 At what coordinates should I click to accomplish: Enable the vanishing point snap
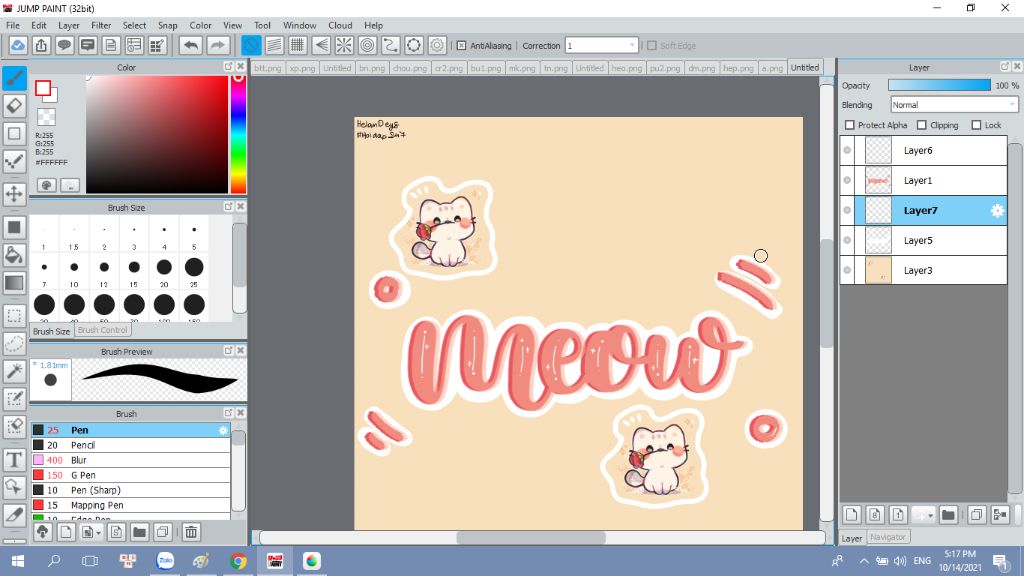click(321, 46)
